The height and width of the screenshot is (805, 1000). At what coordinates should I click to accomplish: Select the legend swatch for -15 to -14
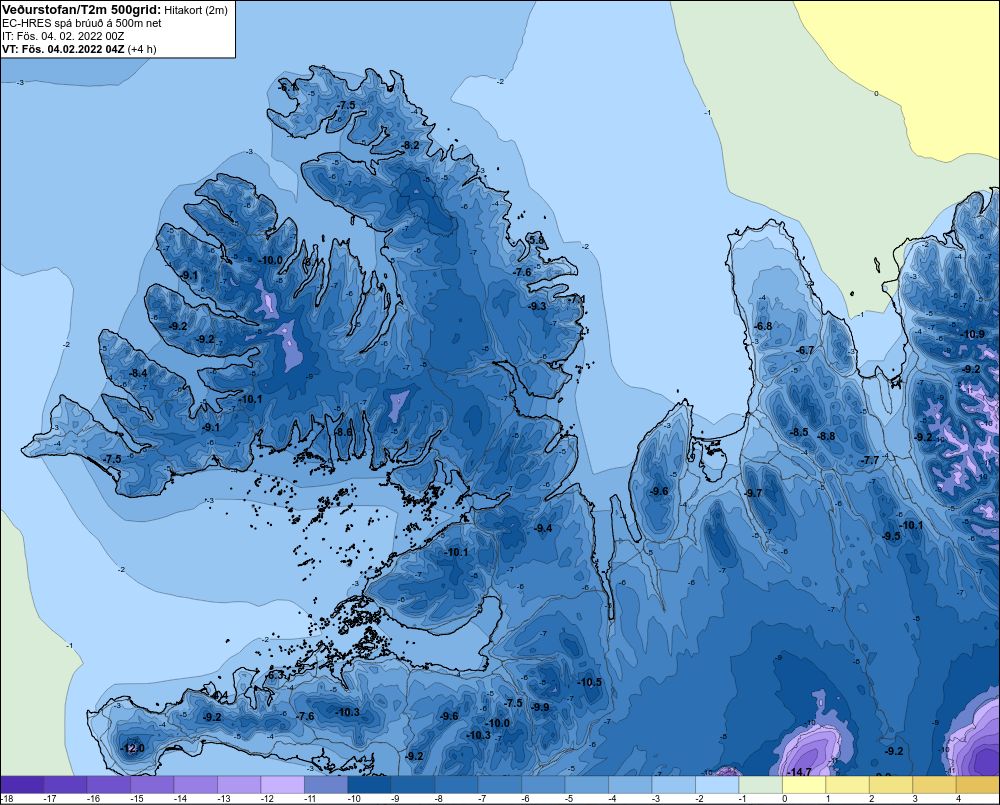[152, 785]
